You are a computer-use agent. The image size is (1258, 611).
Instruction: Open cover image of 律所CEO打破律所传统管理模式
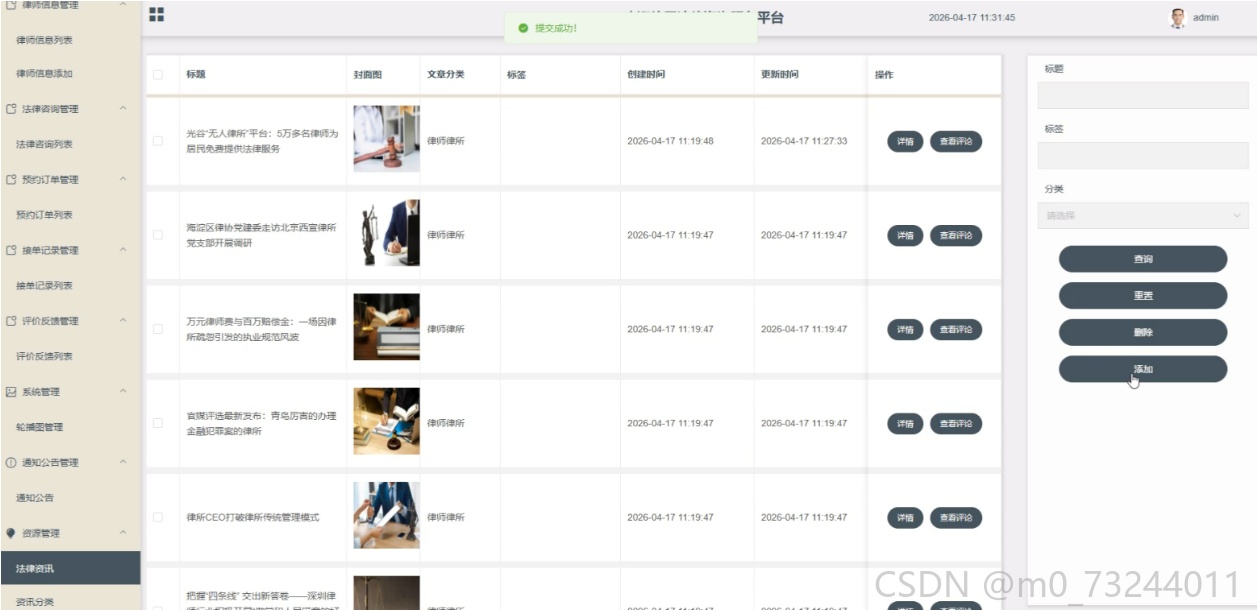[x=386, y=515]
